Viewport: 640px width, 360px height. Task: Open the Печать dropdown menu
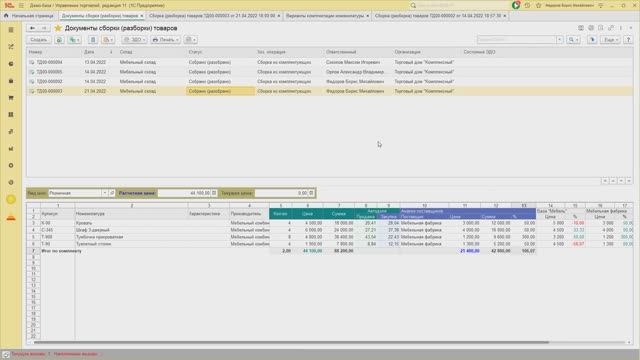click(x=165, y=40)
